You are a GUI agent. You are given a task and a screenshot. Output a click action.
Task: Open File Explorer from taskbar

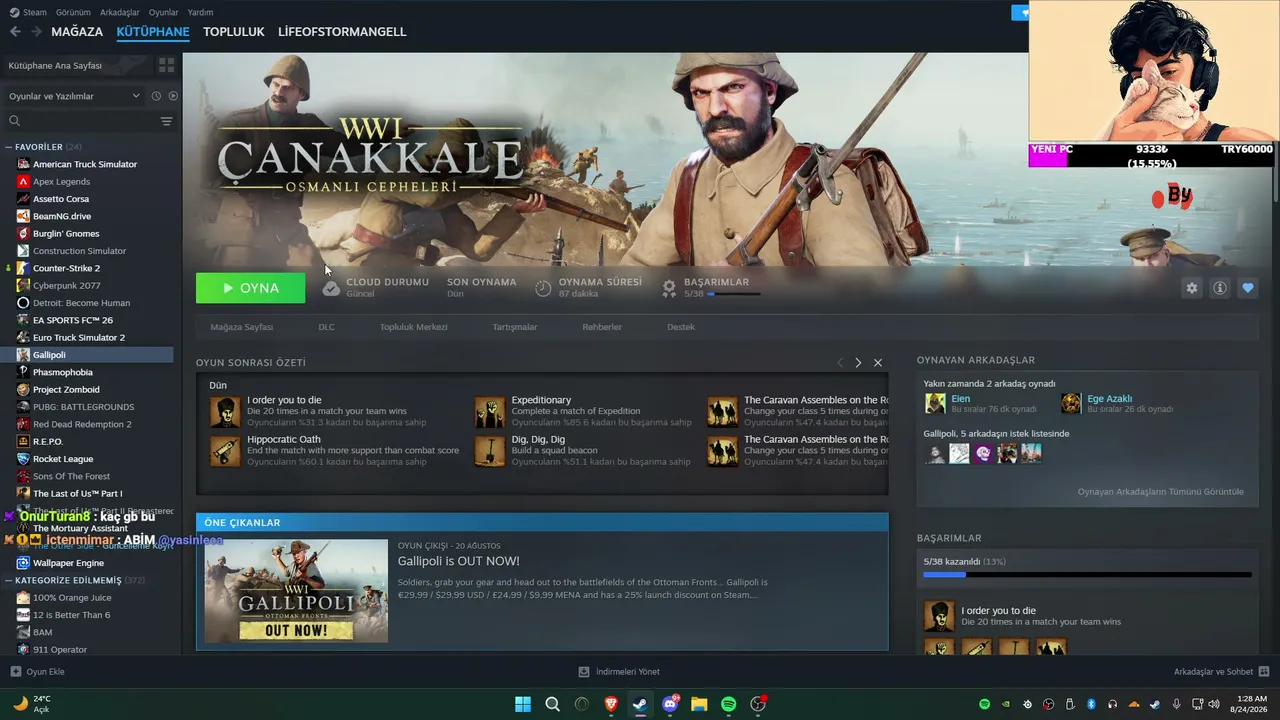[699, 704]
